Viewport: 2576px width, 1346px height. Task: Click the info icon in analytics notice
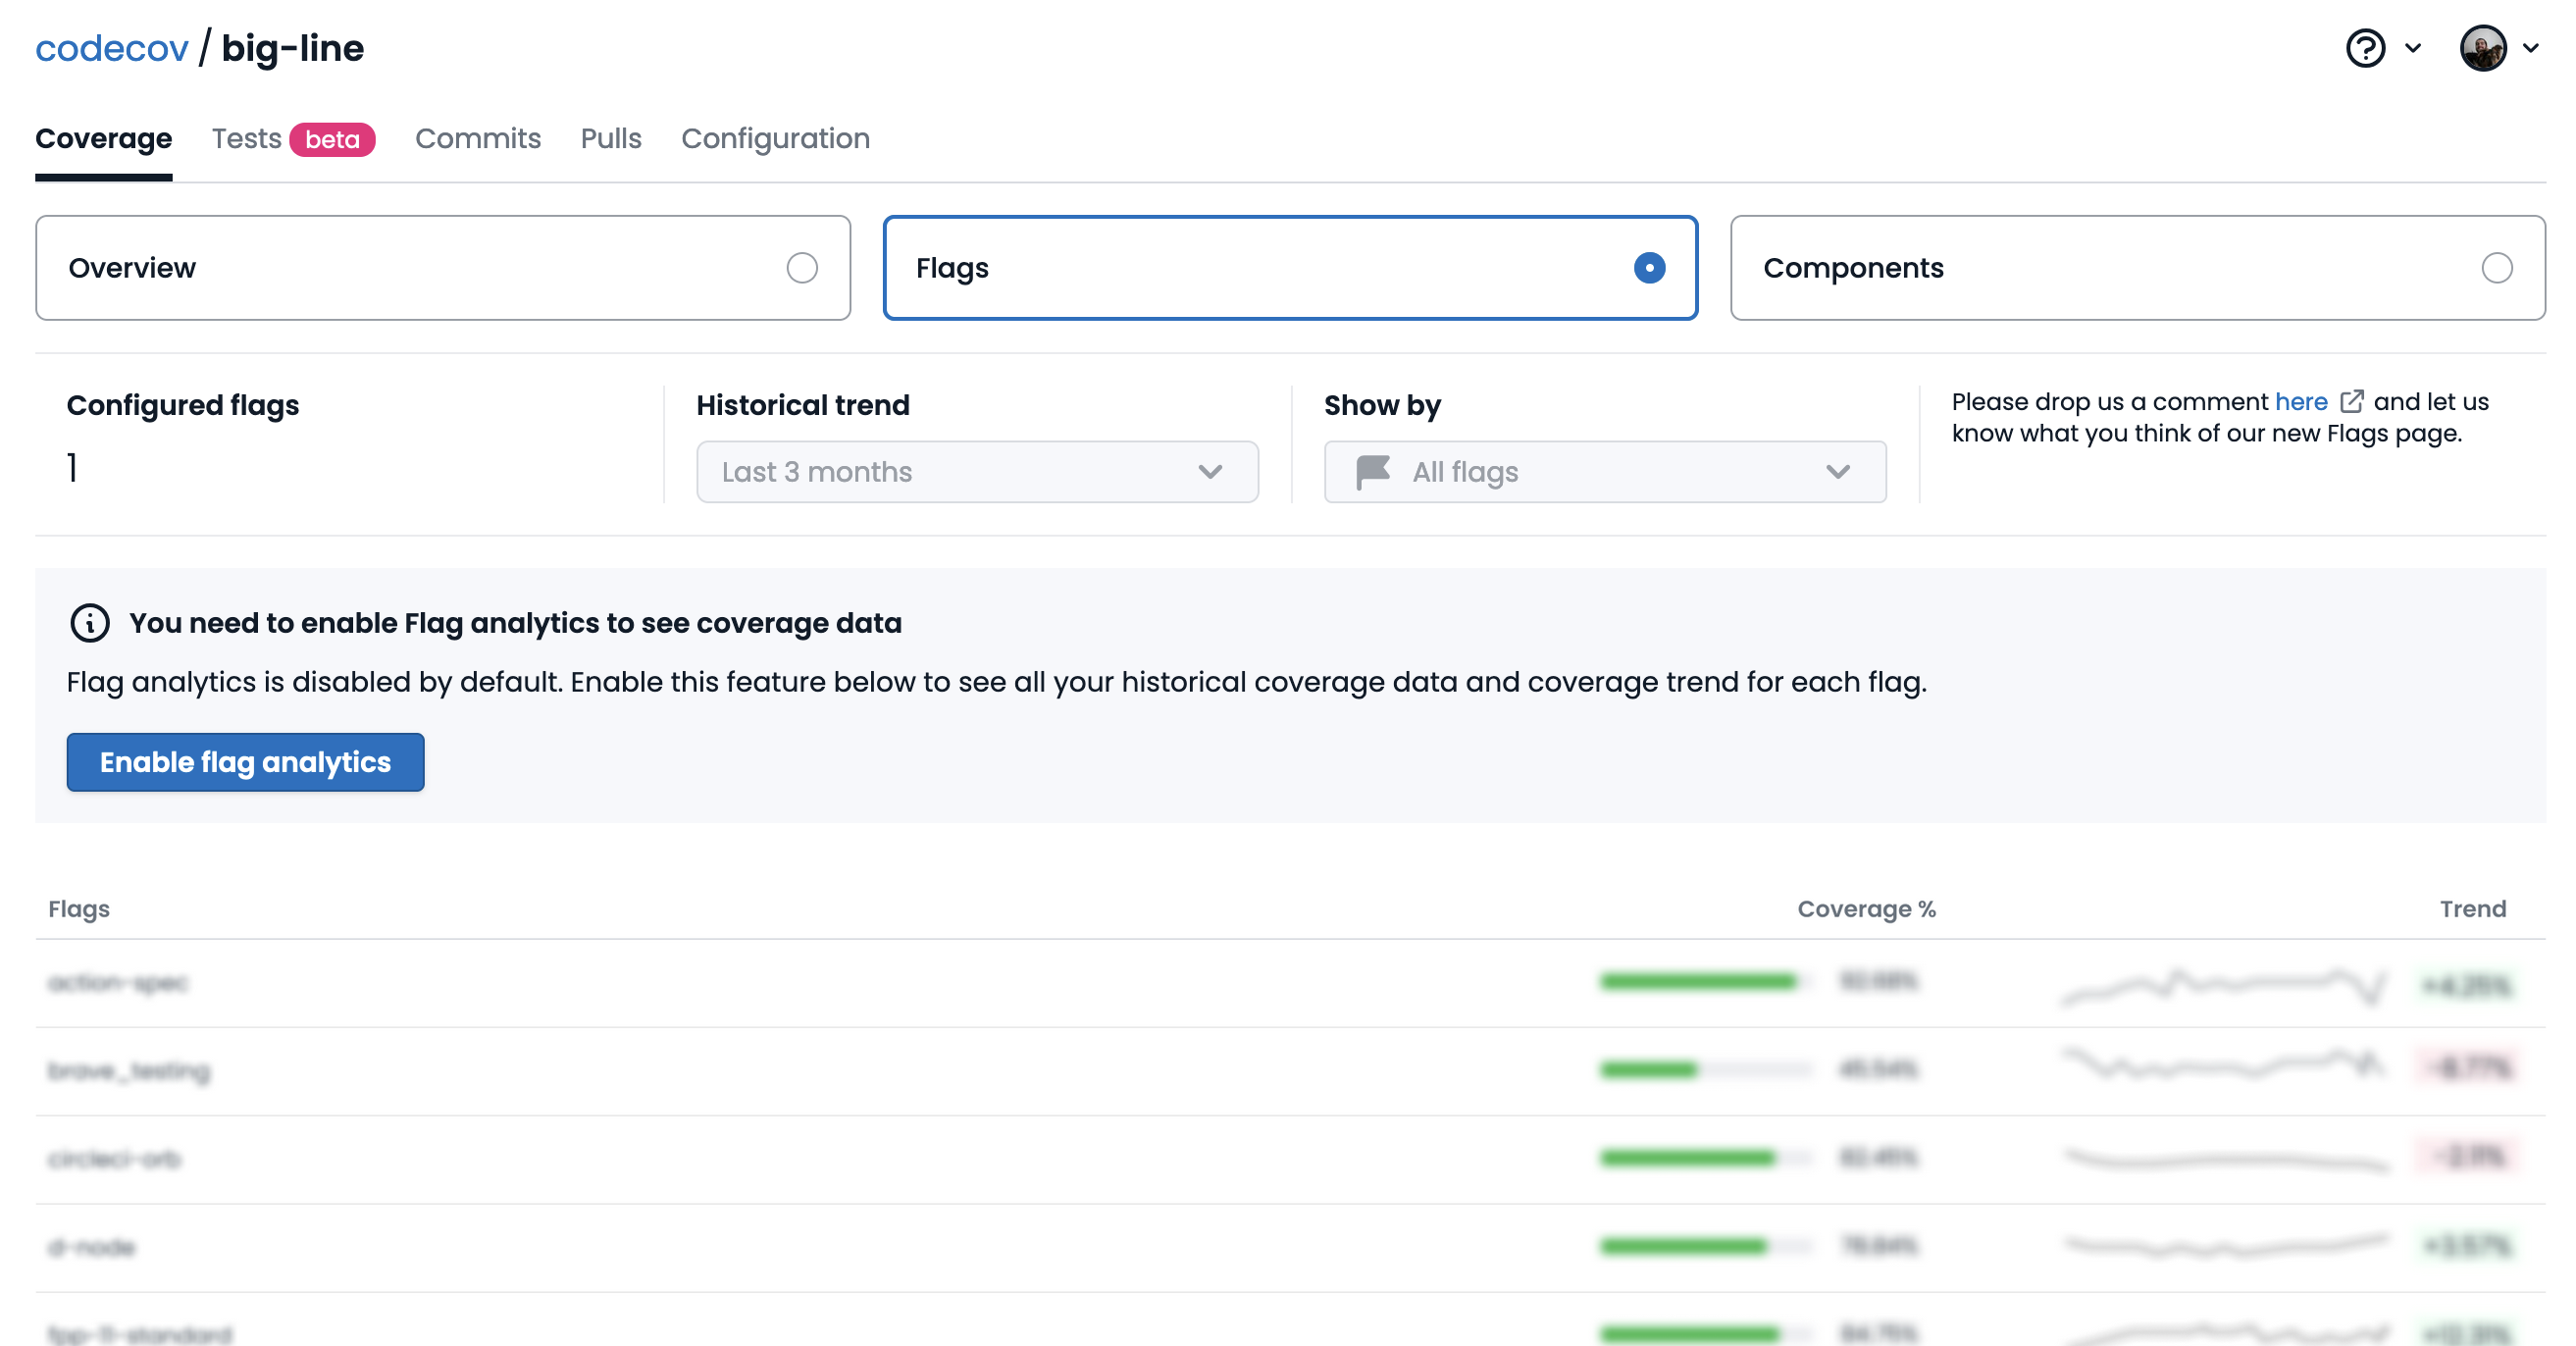90,622
